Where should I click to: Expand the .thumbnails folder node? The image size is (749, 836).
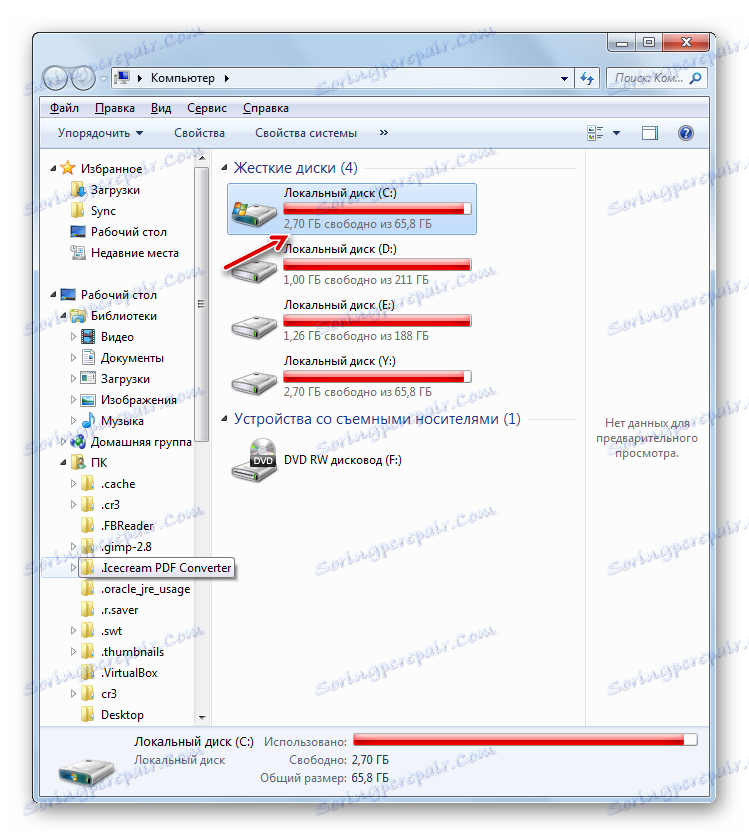click(74, 652)
